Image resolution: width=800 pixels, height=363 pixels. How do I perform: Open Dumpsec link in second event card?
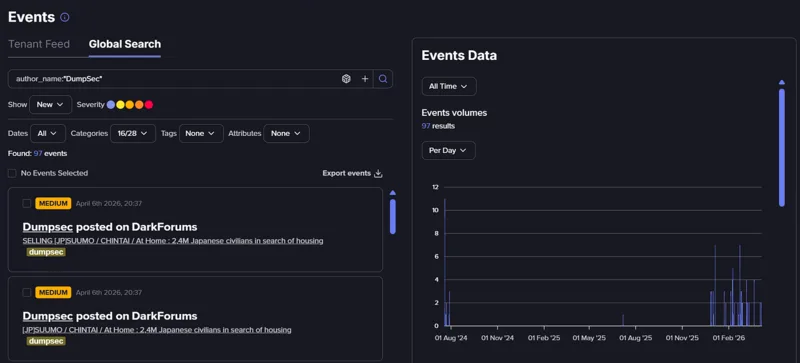pyautogui.click(x=48, y=316)
